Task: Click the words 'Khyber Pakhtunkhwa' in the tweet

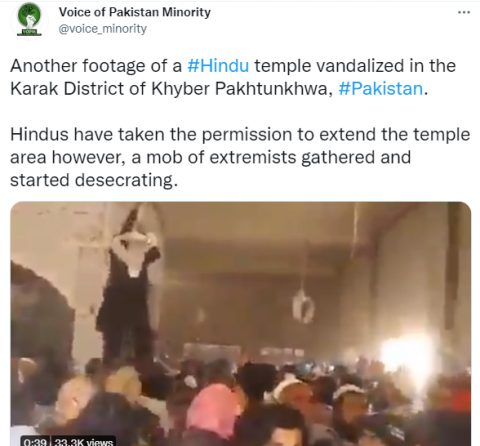Action: click(x=240, y=89)
